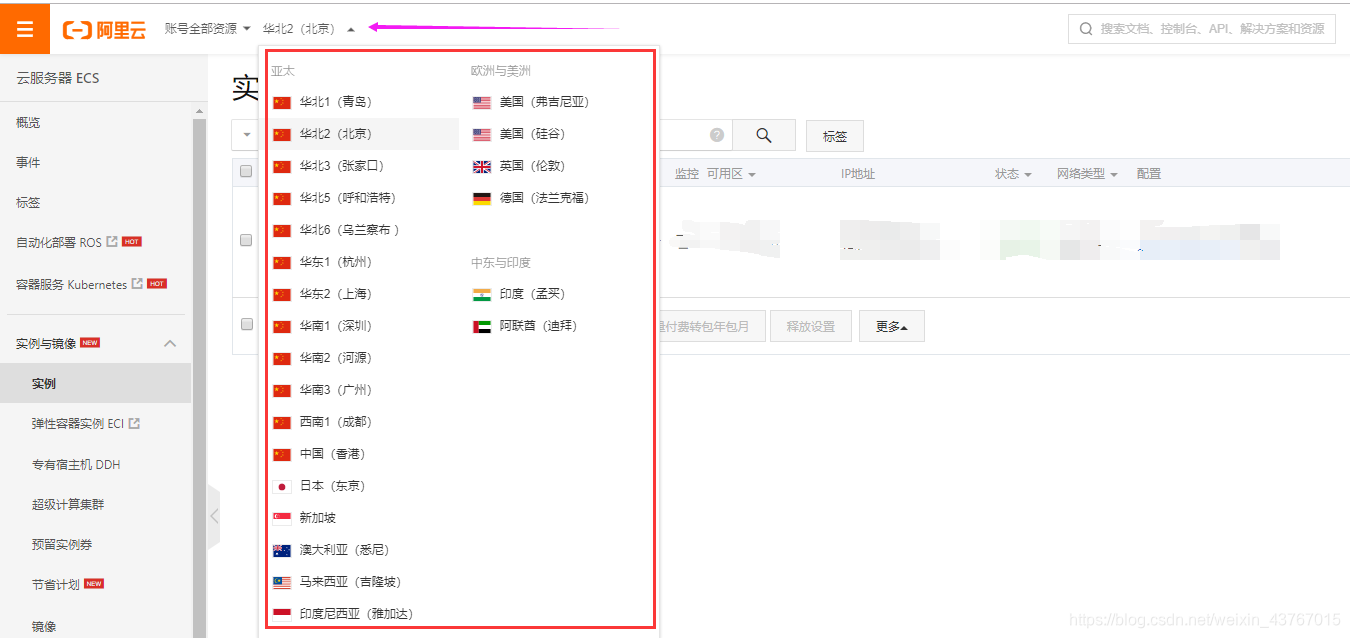Focus the top search documents field

pyautogui.click(x=1202, y=29)
